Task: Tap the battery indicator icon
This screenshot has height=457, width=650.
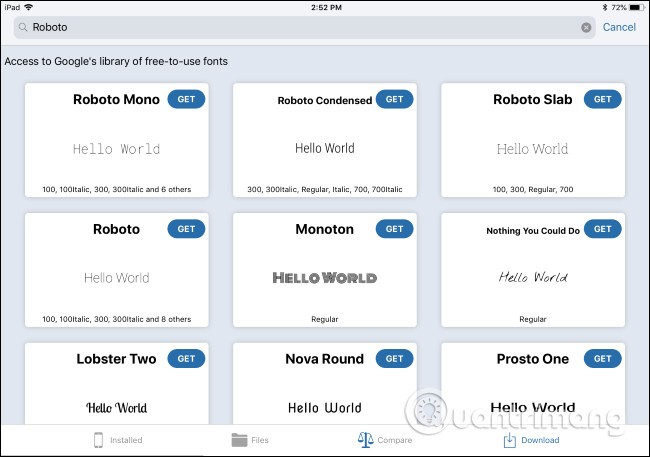Action: [636, 7]
